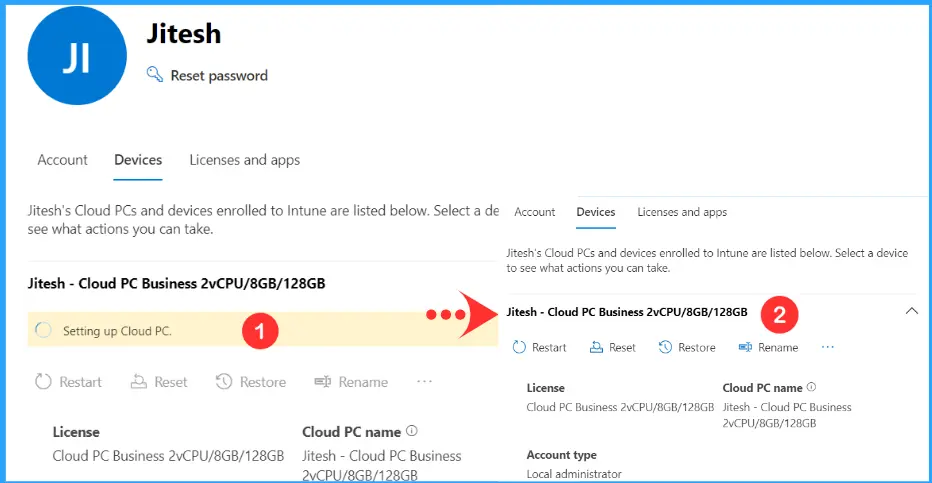Click the Restart icon in left panel

point(43,381)
